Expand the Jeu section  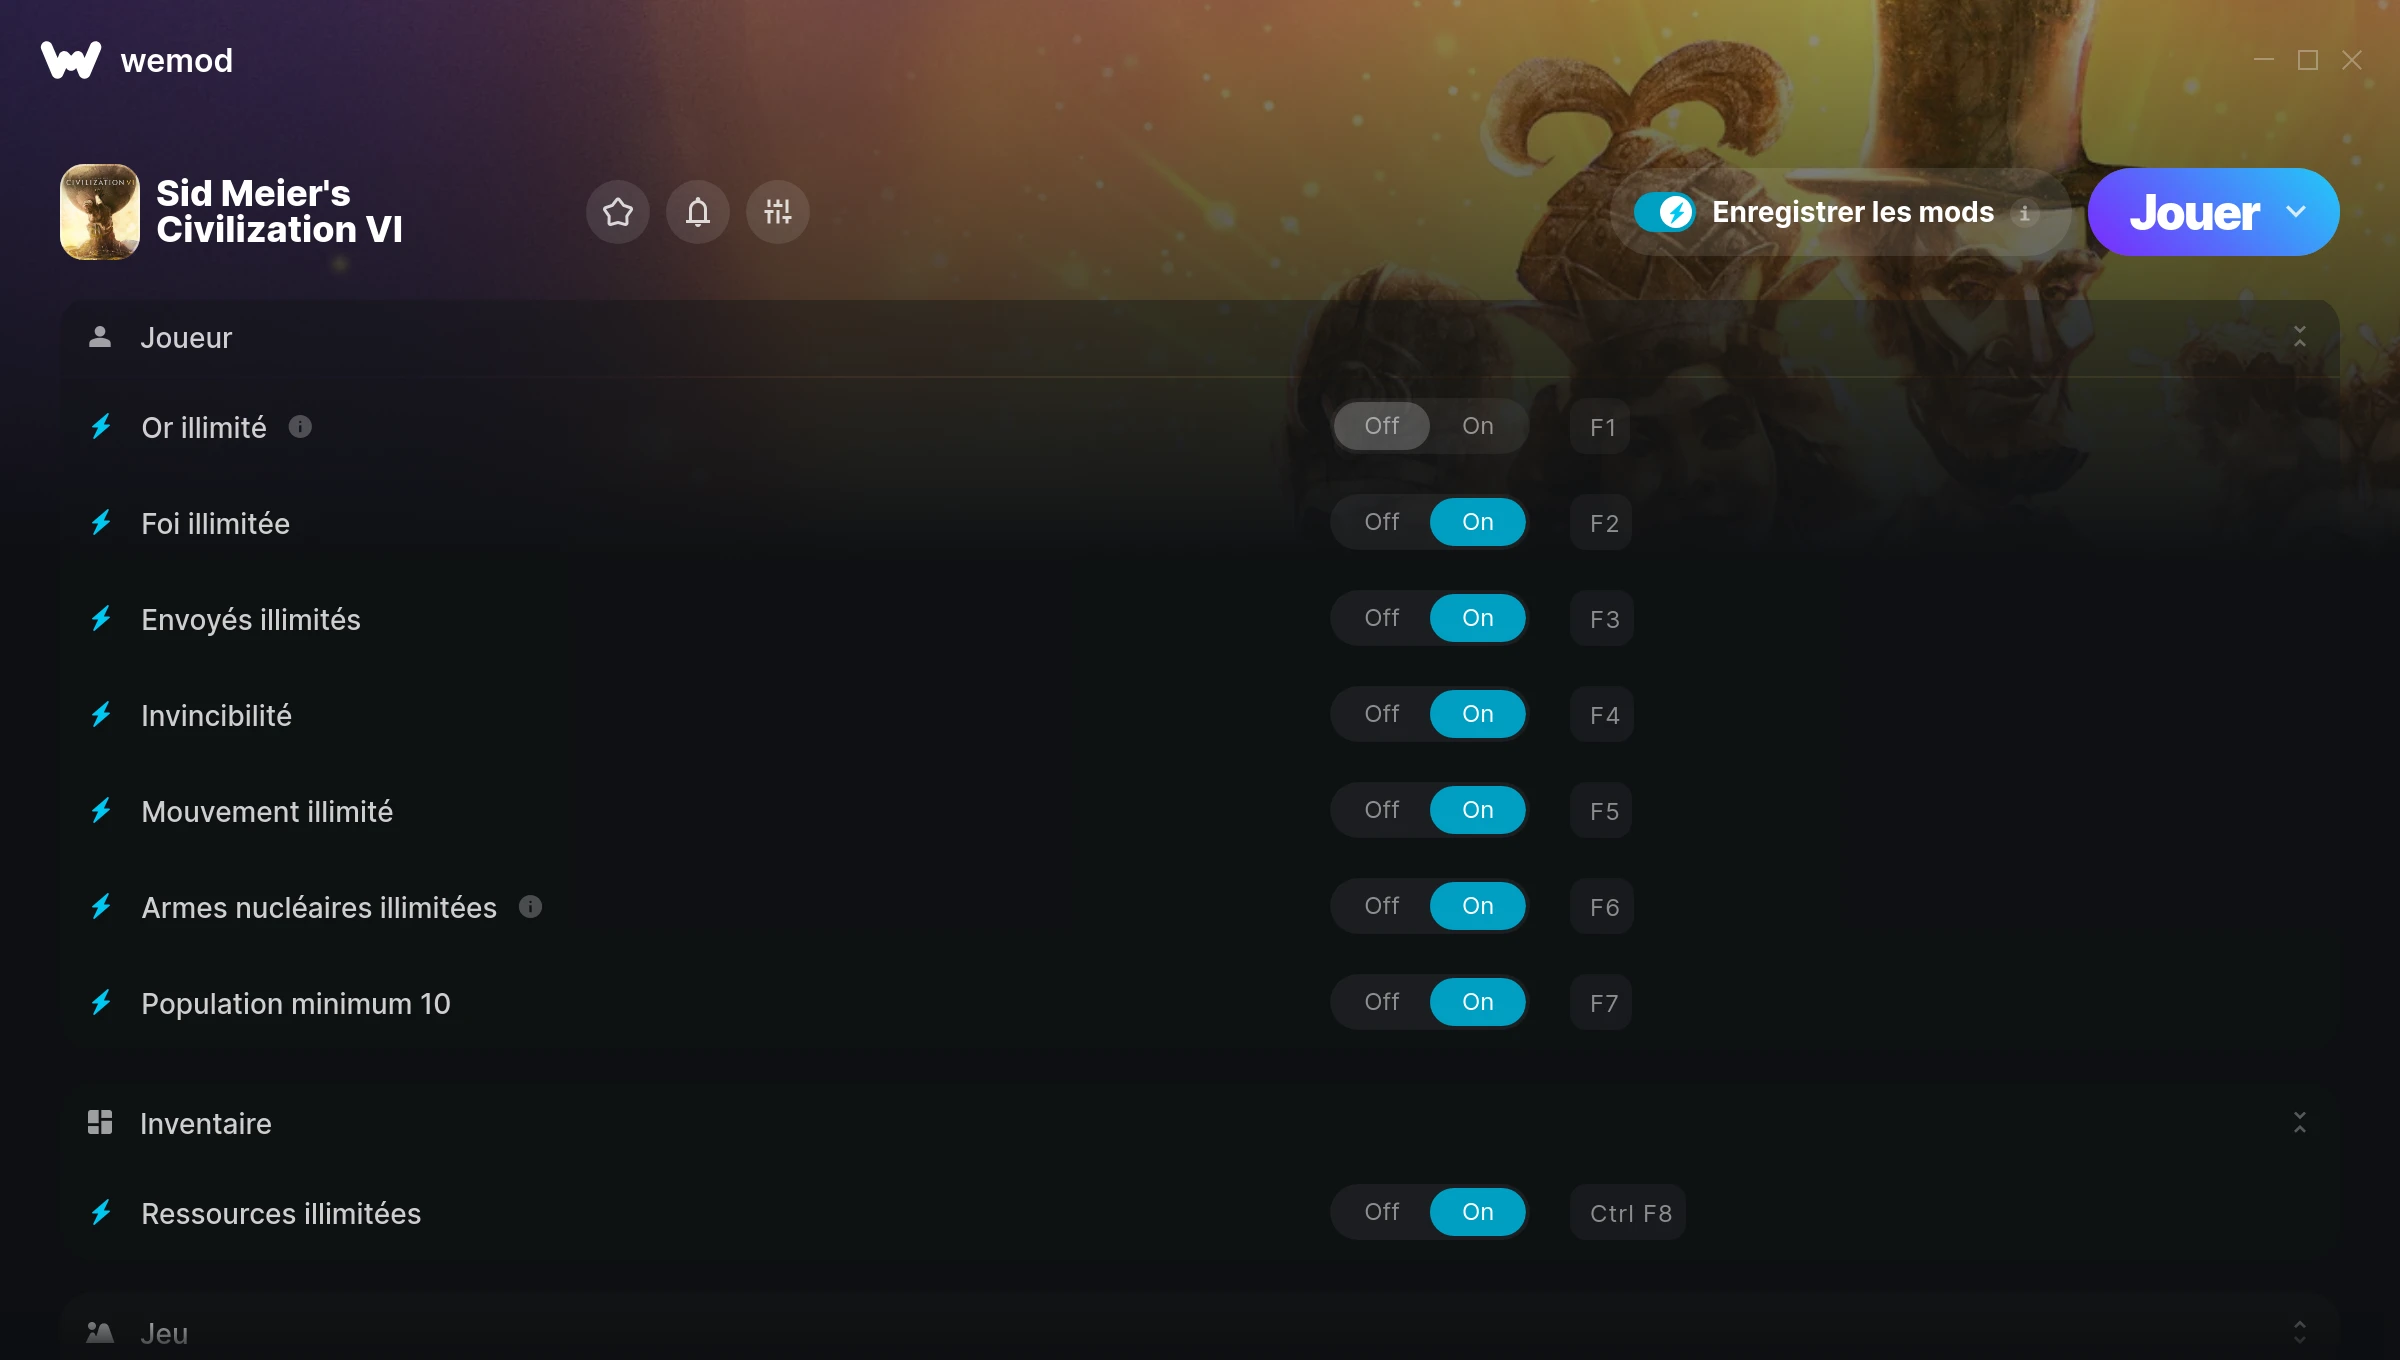pos(2300,1332)
